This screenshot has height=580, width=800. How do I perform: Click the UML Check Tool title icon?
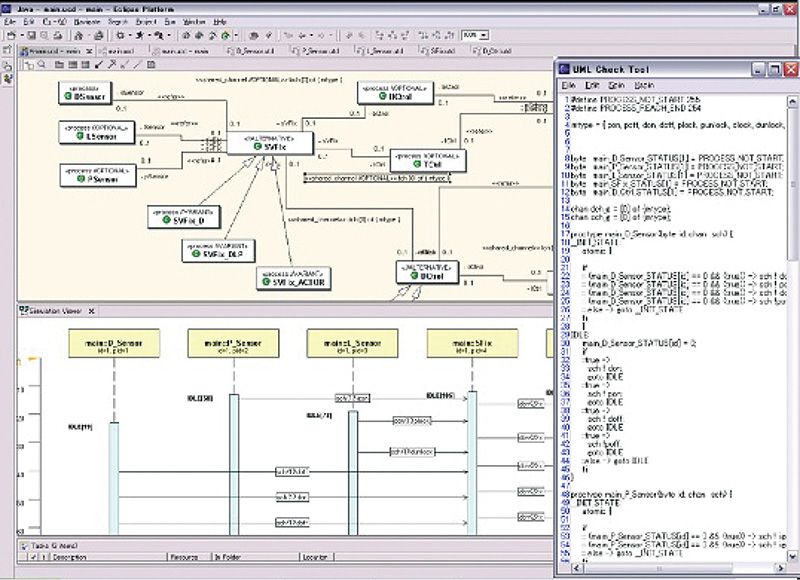click(565, 68)
